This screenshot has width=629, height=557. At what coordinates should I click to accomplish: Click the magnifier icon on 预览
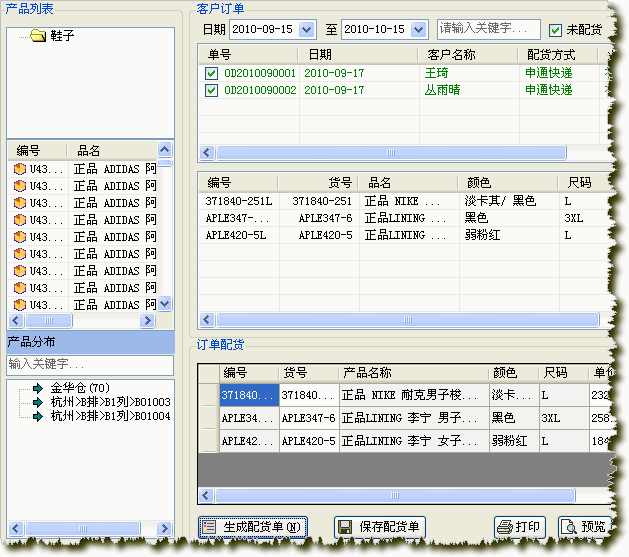[568, 527]
